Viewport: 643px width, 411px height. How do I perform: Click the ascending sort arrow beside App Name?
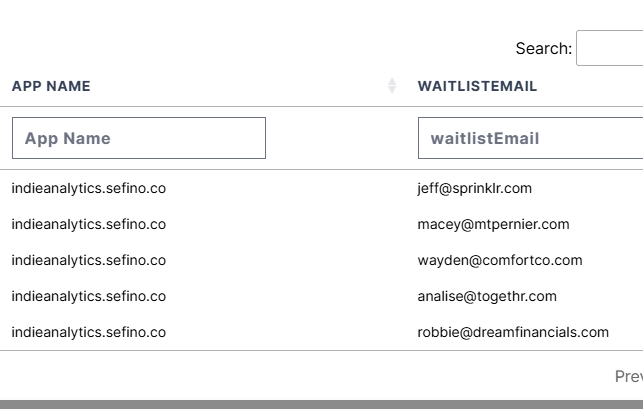(392, 82)
